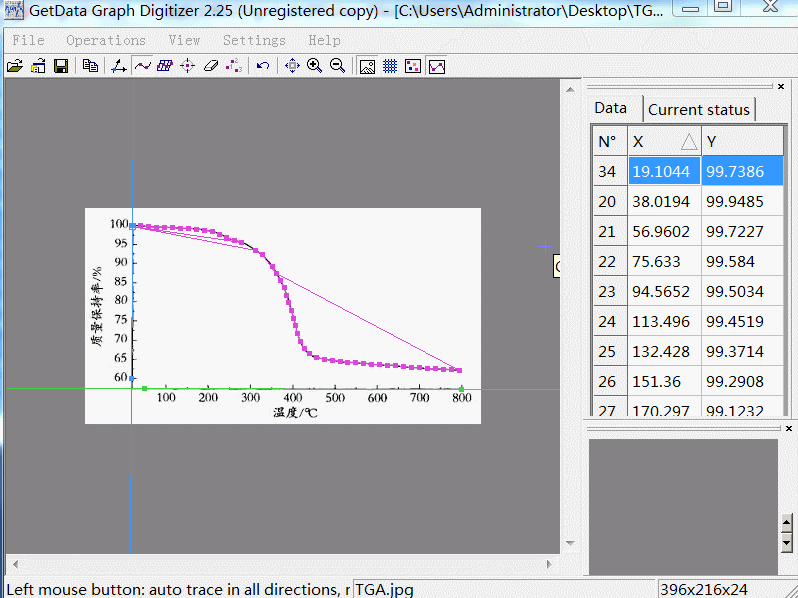798x598 pixels.
Task: Click the preview panel scroll down arrow
Action: [787, 541]
